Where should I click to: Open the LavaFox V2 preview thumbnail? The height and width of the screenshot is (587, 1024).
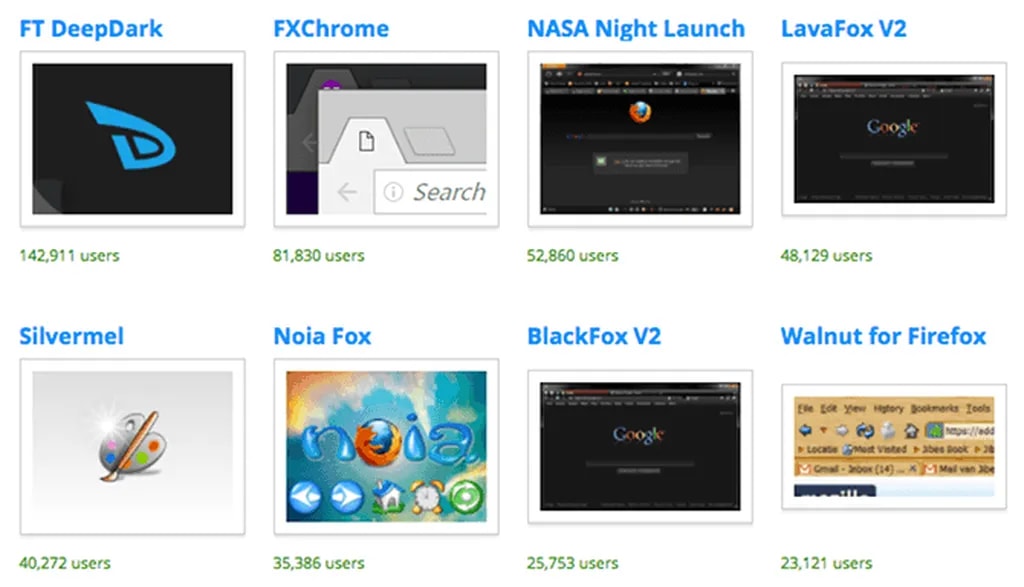coord(894,139)
